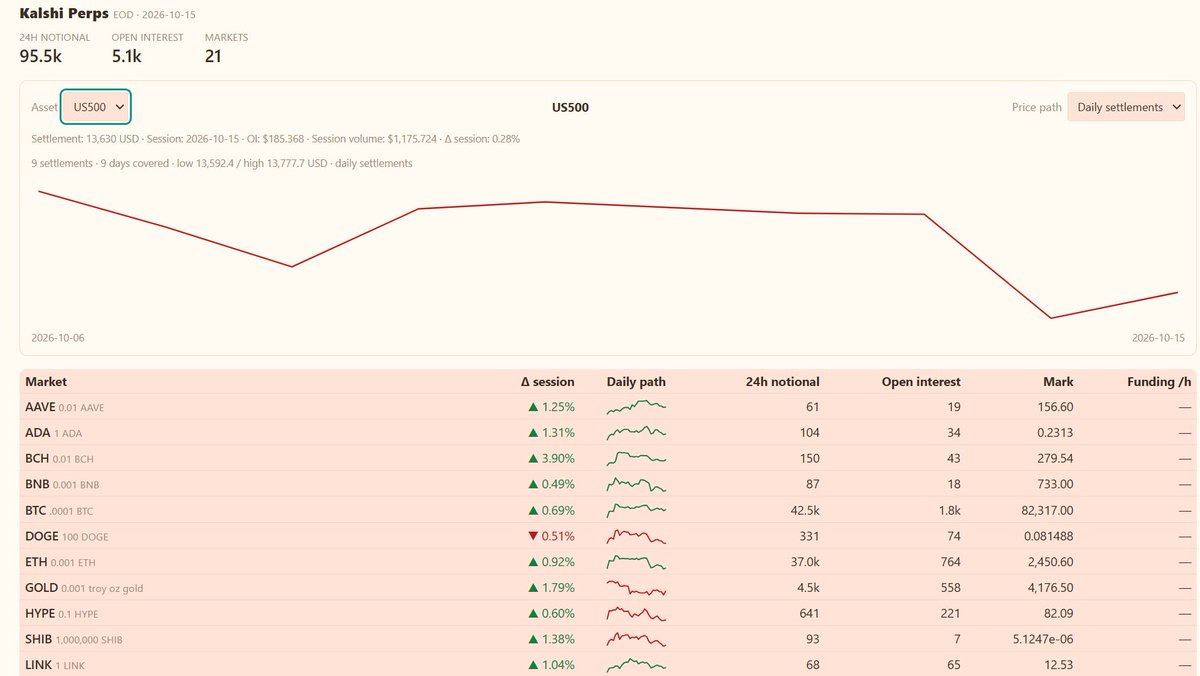
Task: Click the BTC daily path sparkline
Action: [x=636, y=510]
